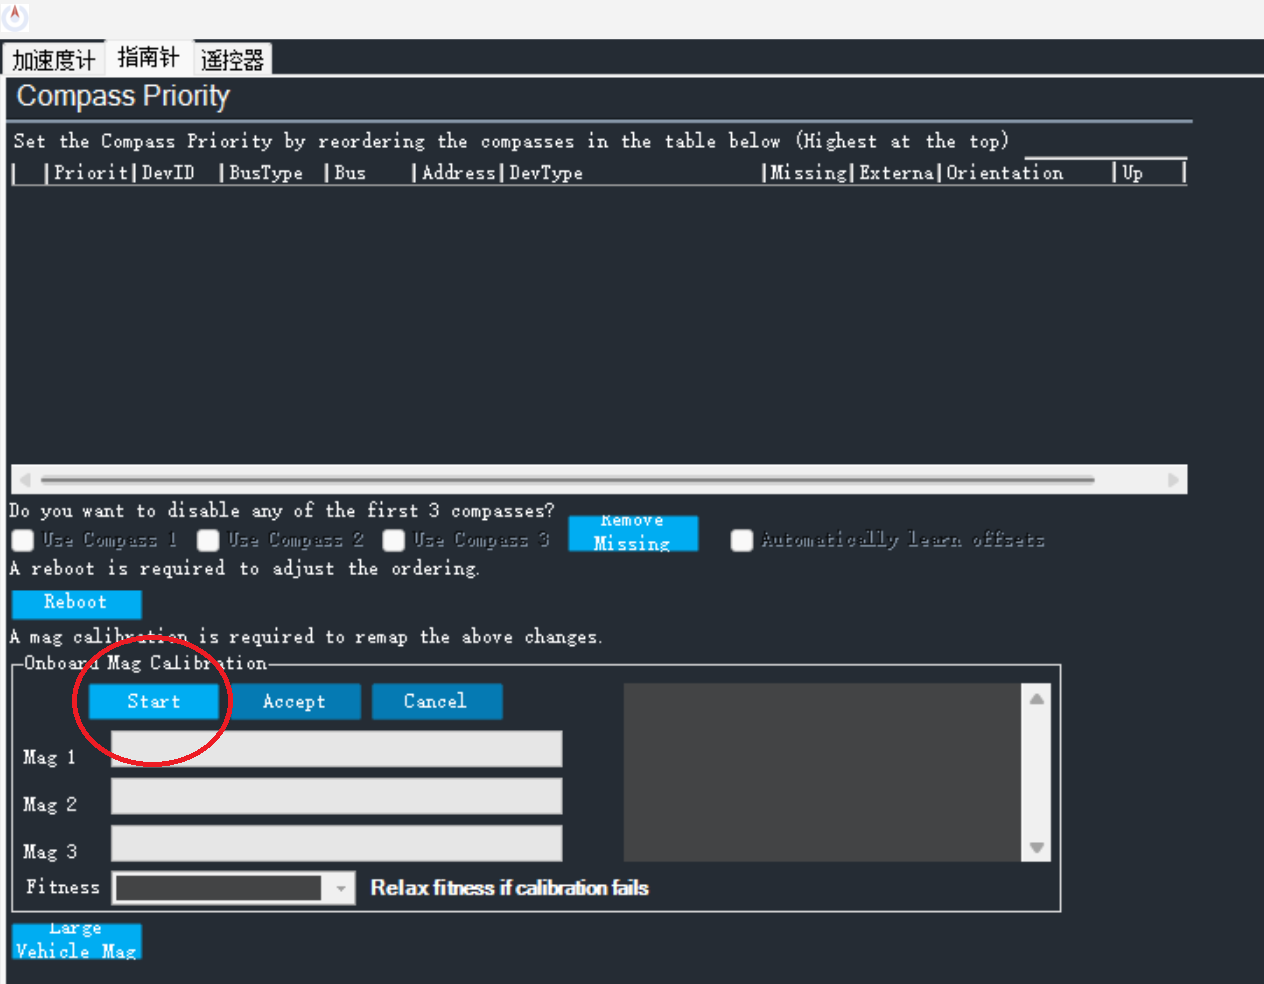Click the DevType column header
This screenshot has width=1264, height=984.
546,173
